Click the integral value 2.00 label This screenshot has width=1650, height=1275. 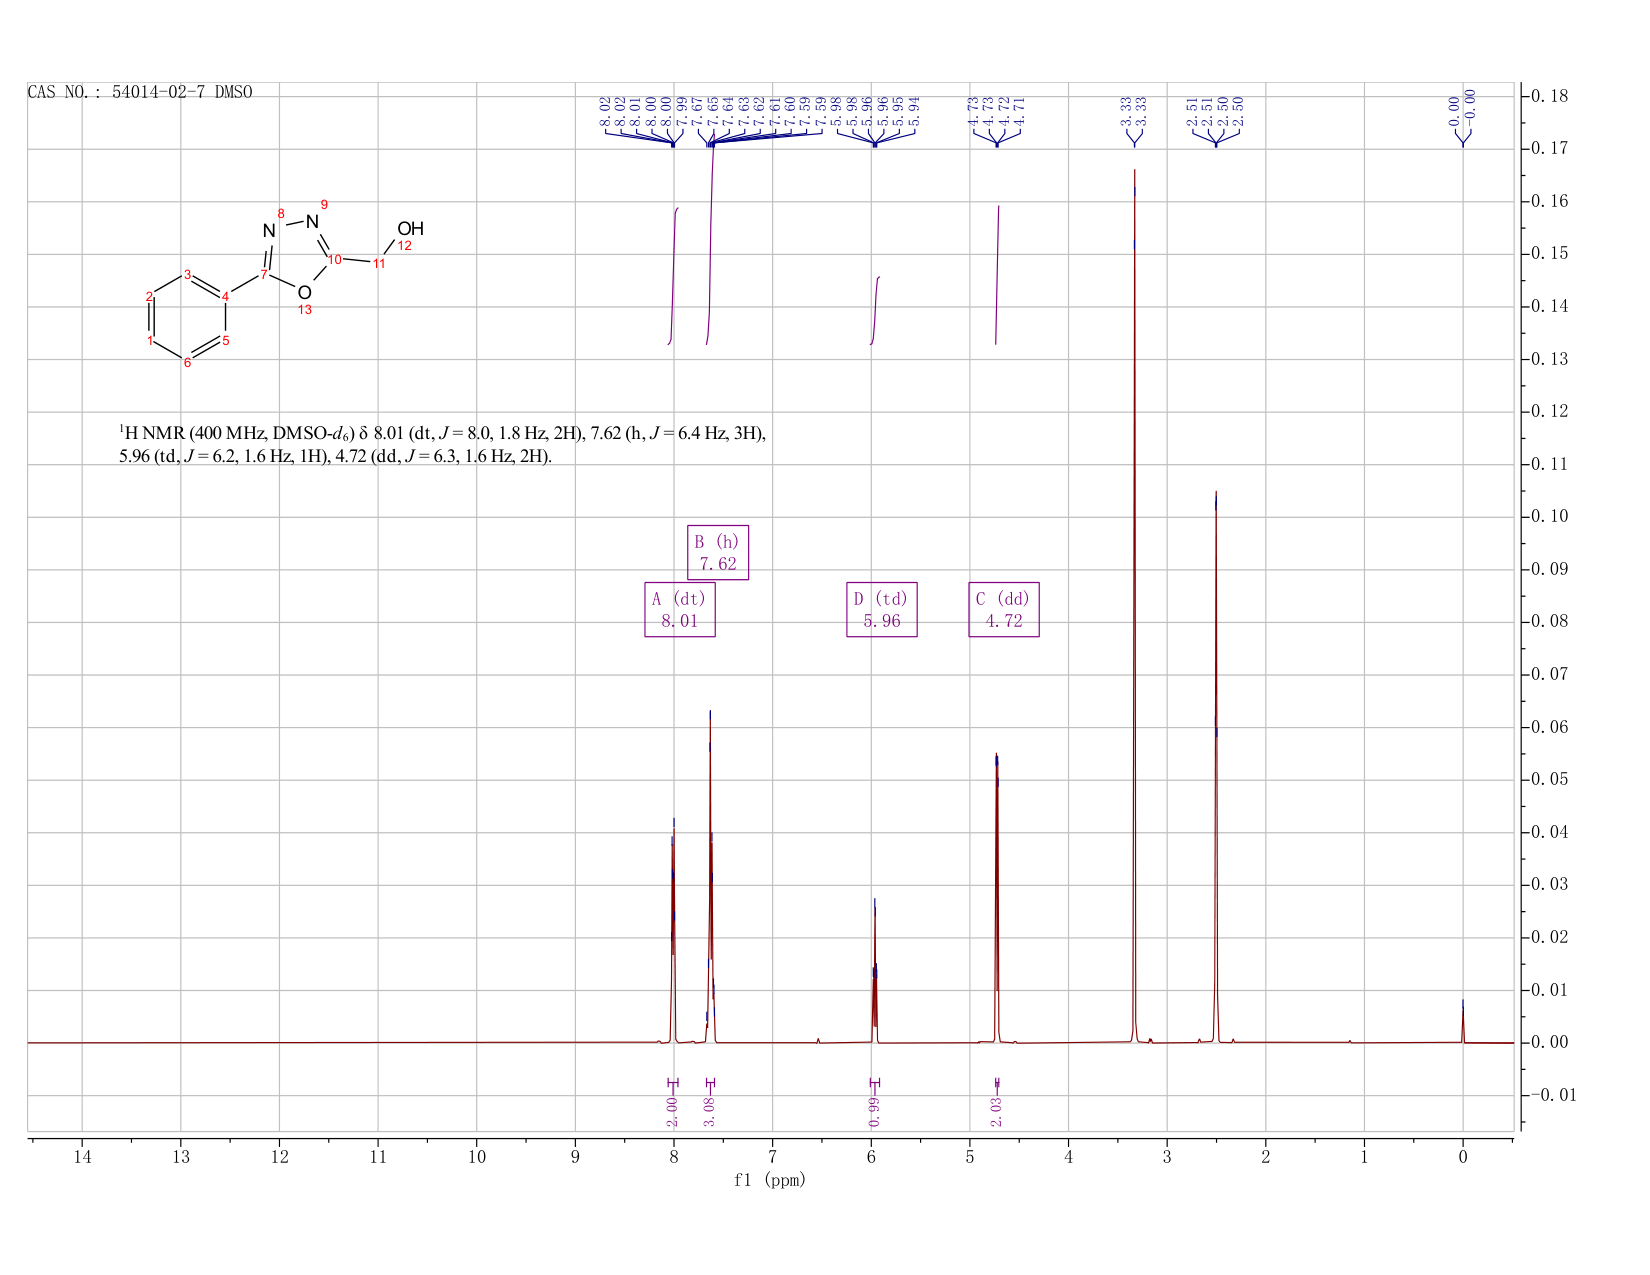672,1111
